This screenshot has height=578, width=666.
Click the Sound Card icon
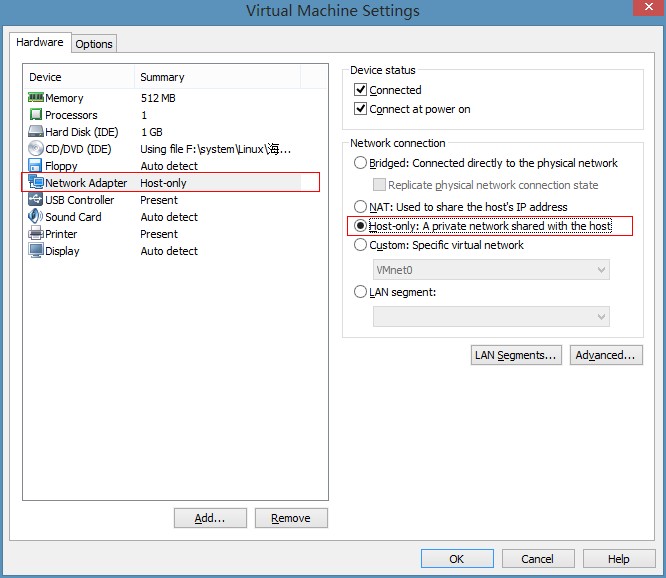[36, 217]
